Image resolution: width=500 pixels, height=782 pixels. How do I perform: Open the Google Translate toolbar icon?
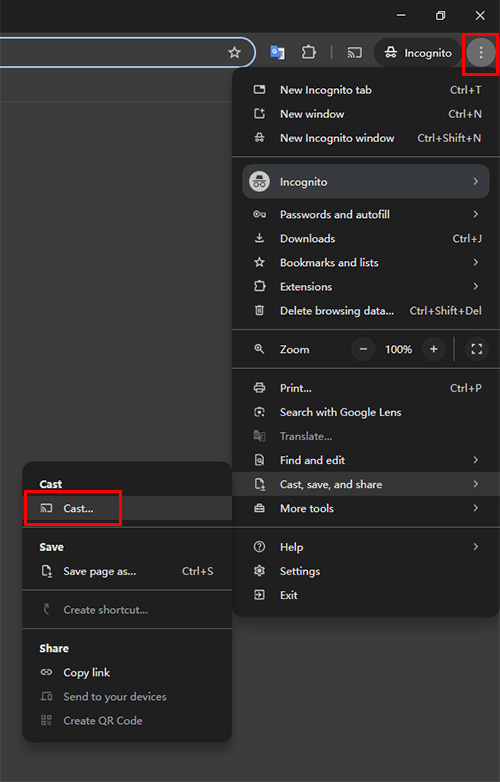tap(277, 52)
